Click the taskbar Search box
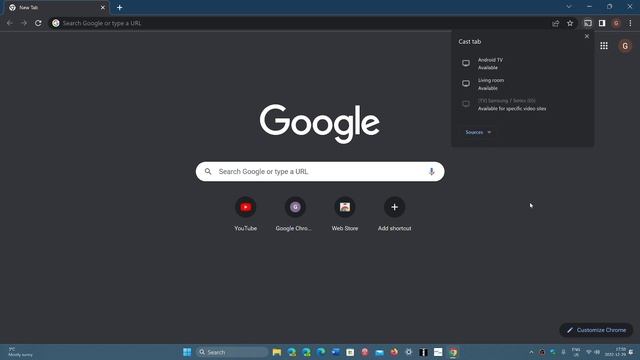 (x=232, y=352)
